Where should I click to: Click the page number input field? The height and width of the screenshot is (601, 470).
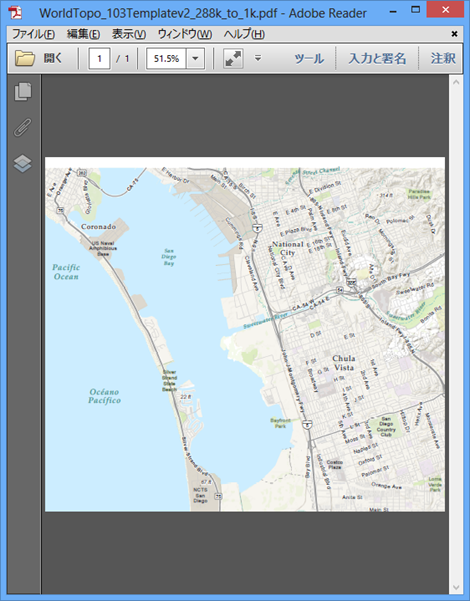99,59
